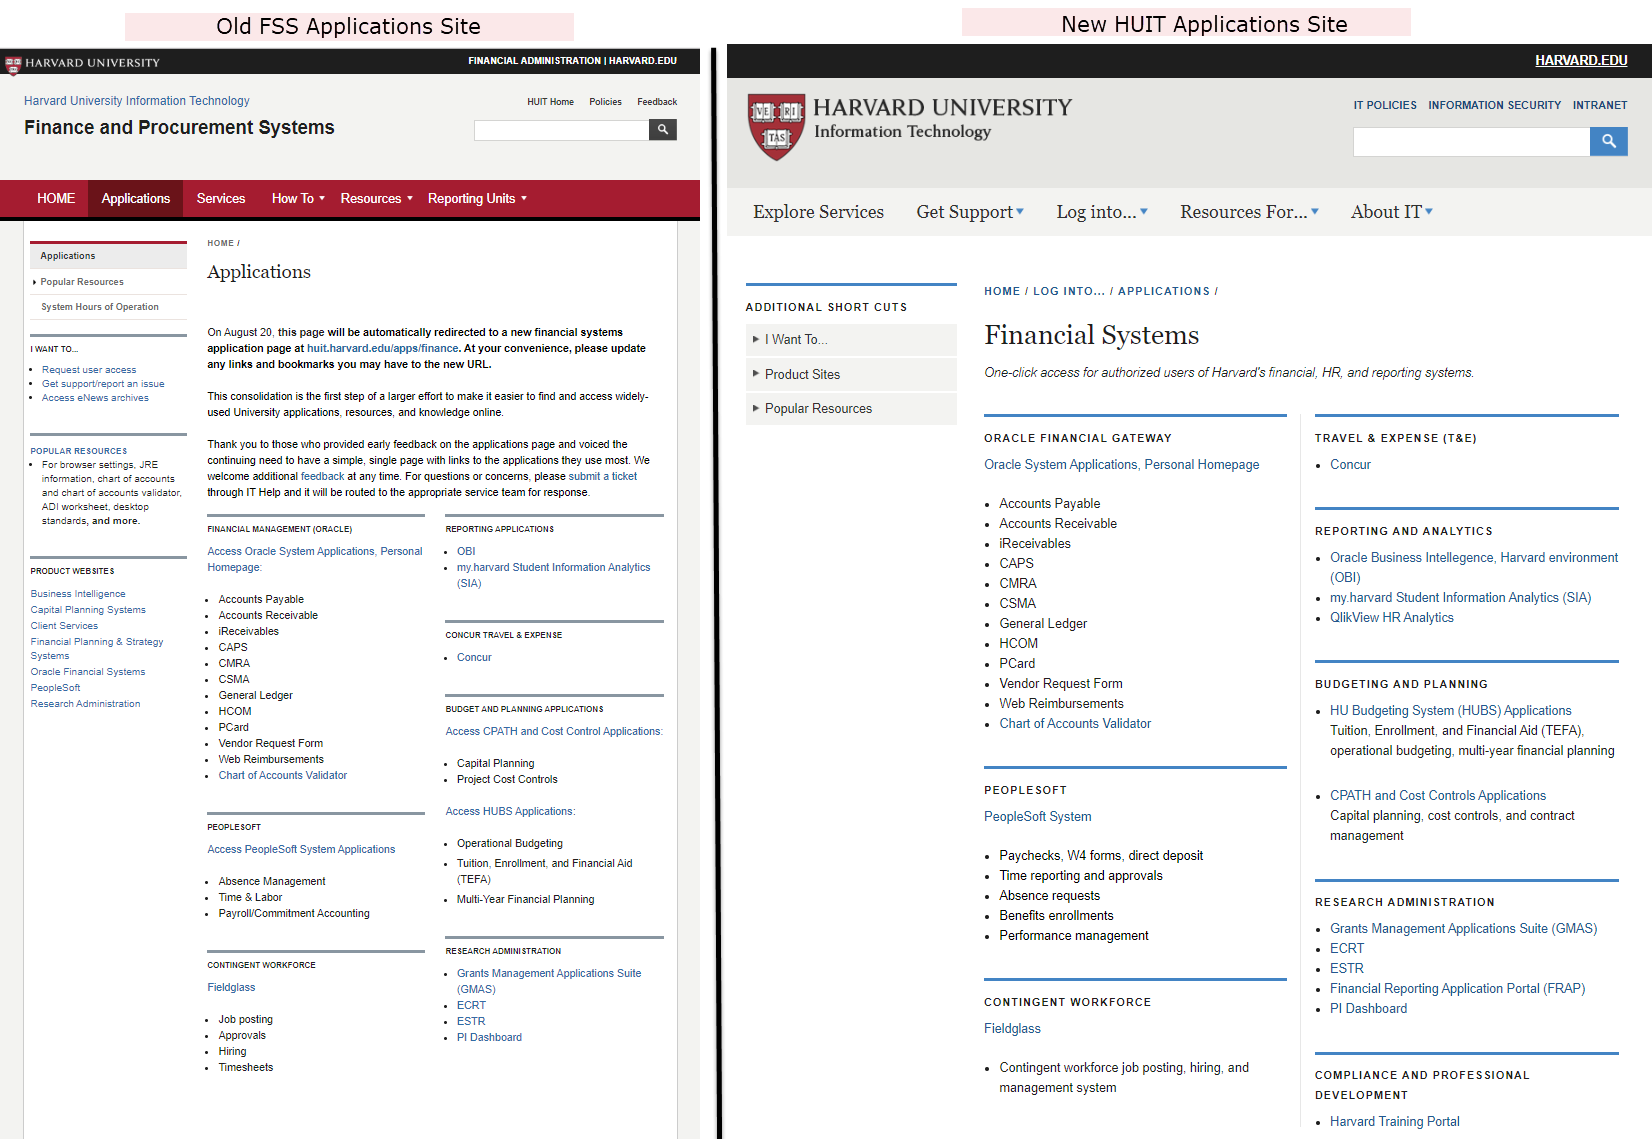Open QlikView HR Analytics link
This screenshot has width=1652, height=1139.
(1392, 618)
